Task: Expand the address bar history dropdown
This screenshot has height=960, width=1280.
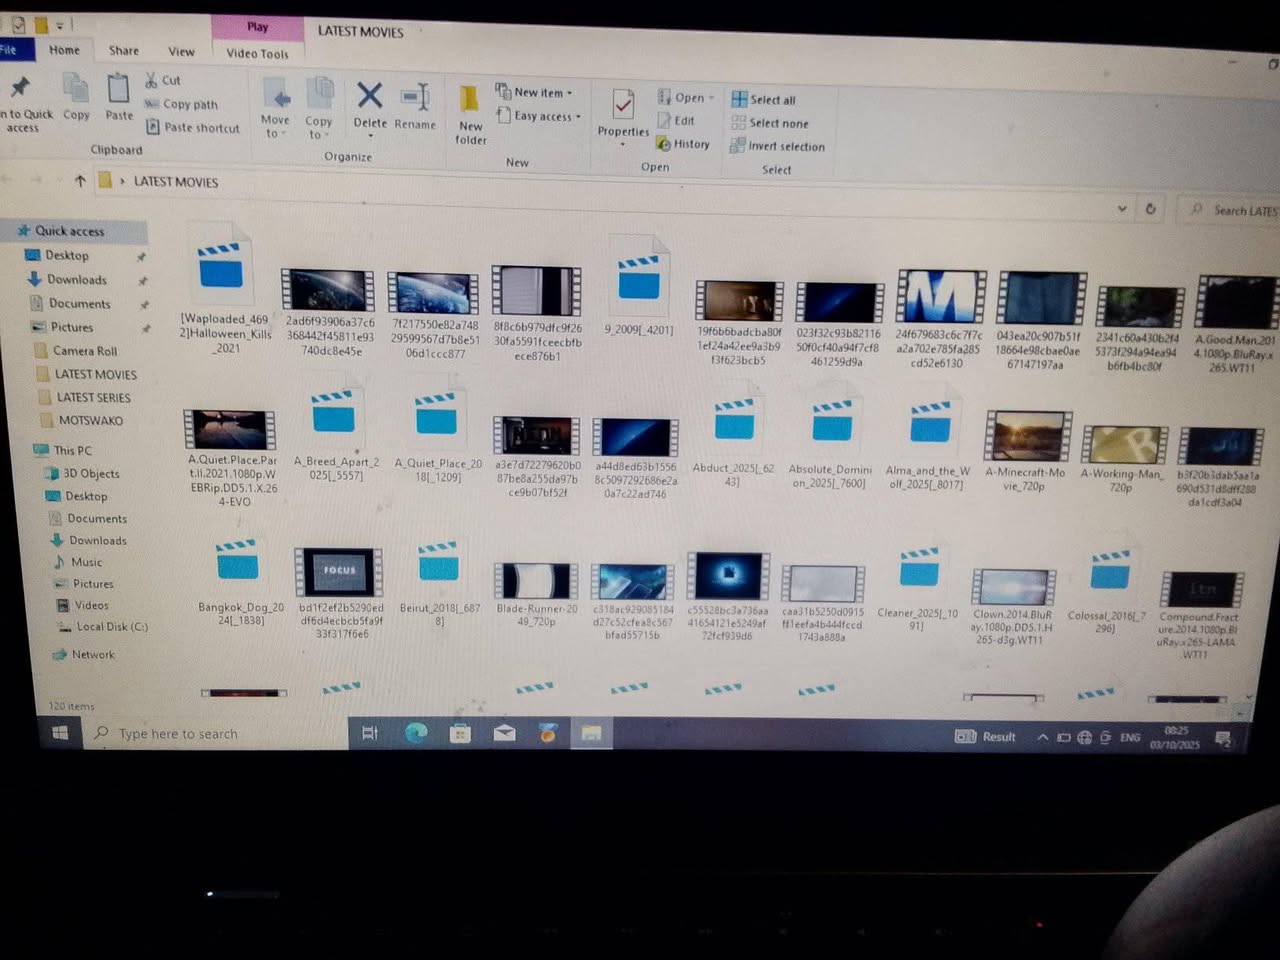Action: pos(1122,209)
